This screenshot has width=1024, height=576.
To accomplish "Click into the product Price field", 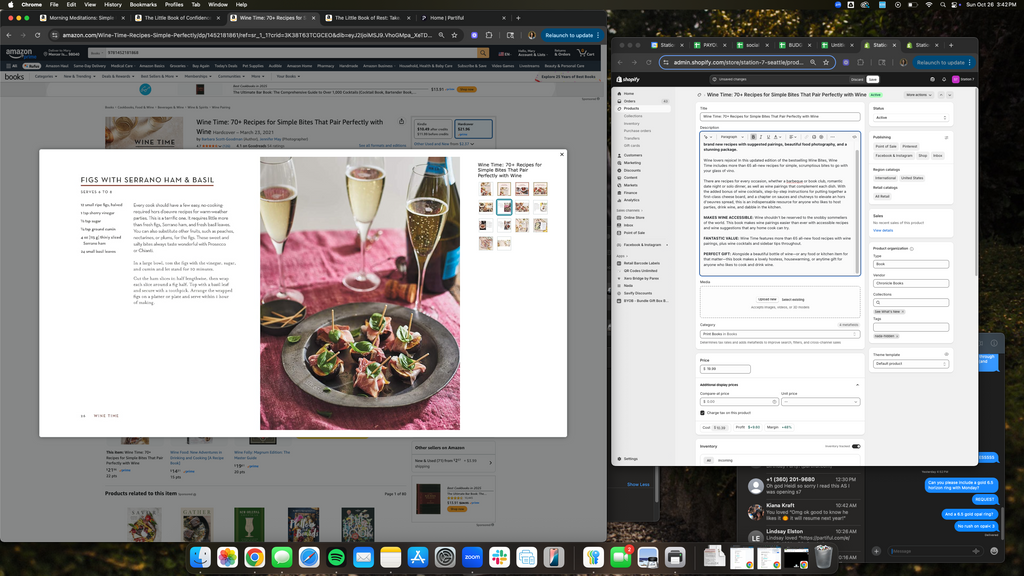I will pyautogui.click(x=725, y=369).
